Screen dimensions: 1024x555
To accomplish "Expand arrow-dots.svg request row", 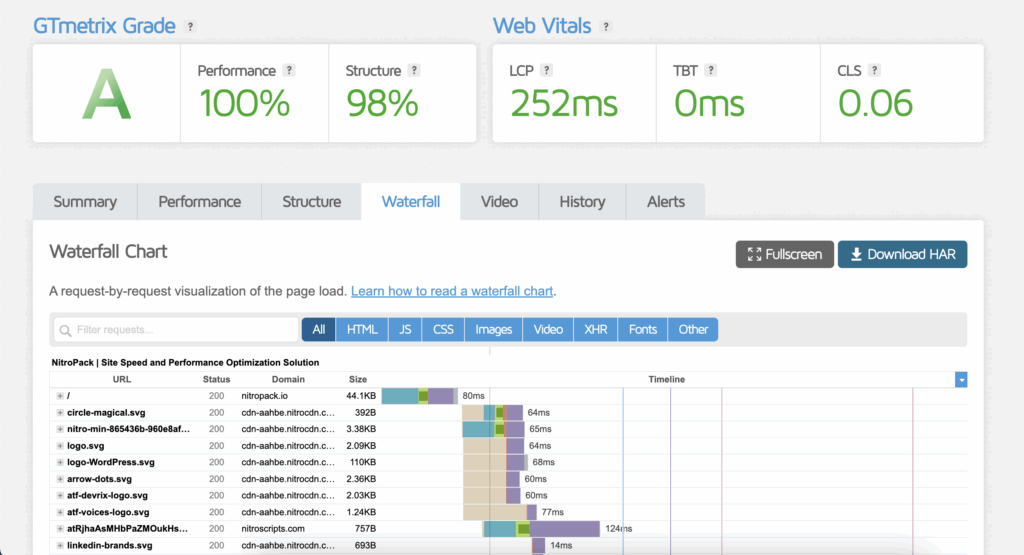I will tap(59, 479).
